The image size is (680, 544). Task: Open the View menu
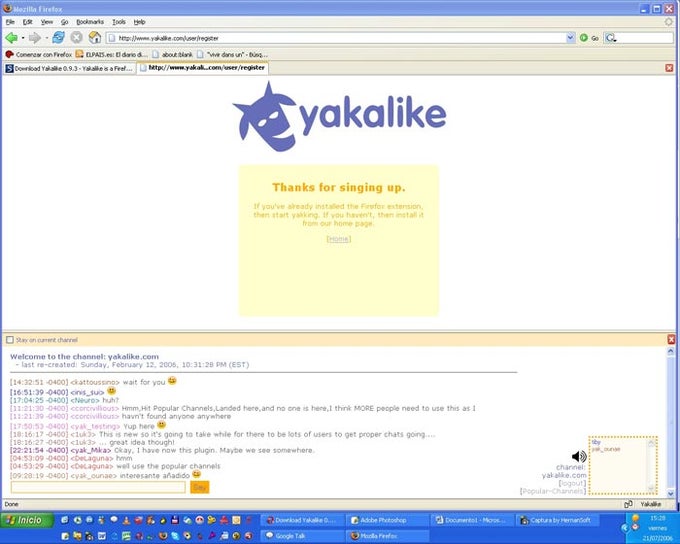[x=46, y=22]
